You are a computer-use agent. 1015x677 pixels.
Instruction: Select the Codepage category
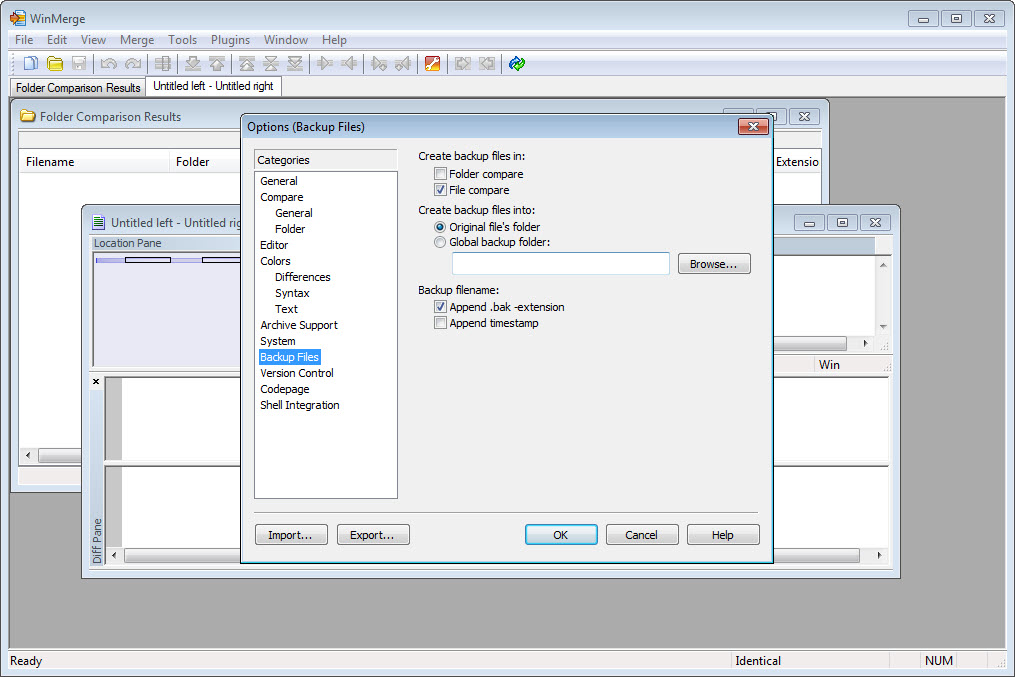(285, 389)
